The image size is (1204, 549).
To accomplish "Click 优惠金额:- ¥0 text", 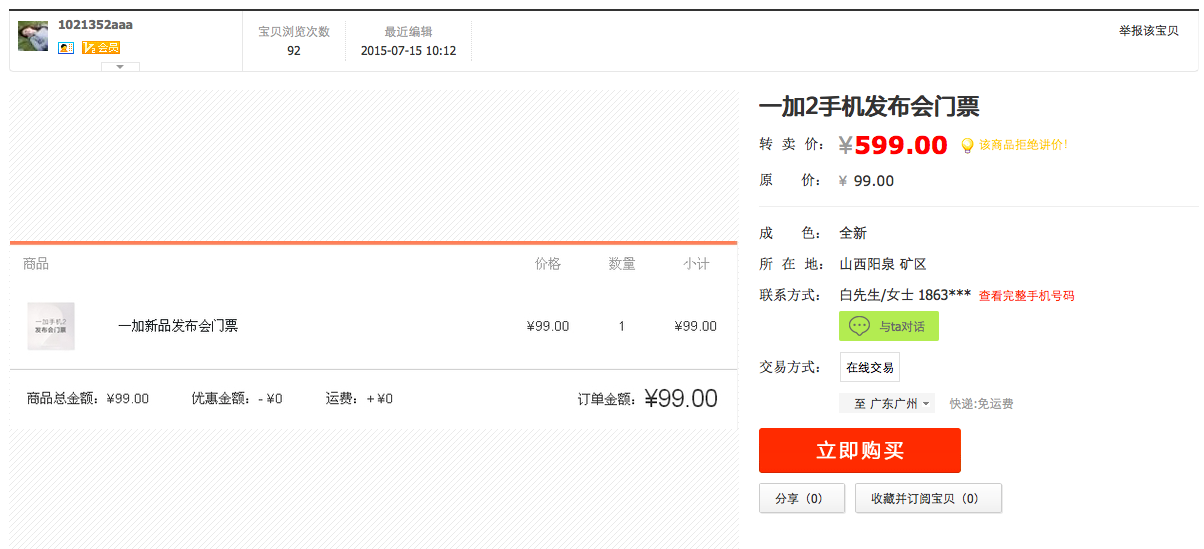I will coord(237,398).
